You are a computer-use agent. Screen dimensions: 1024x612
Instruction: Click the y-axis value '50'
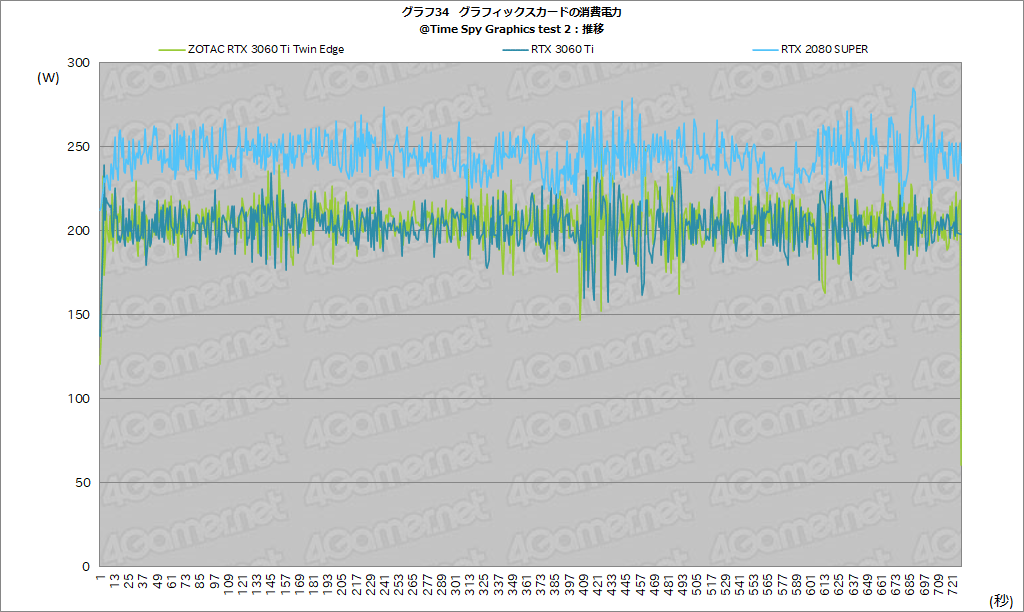pyautogui.click(x=82, y=483)
